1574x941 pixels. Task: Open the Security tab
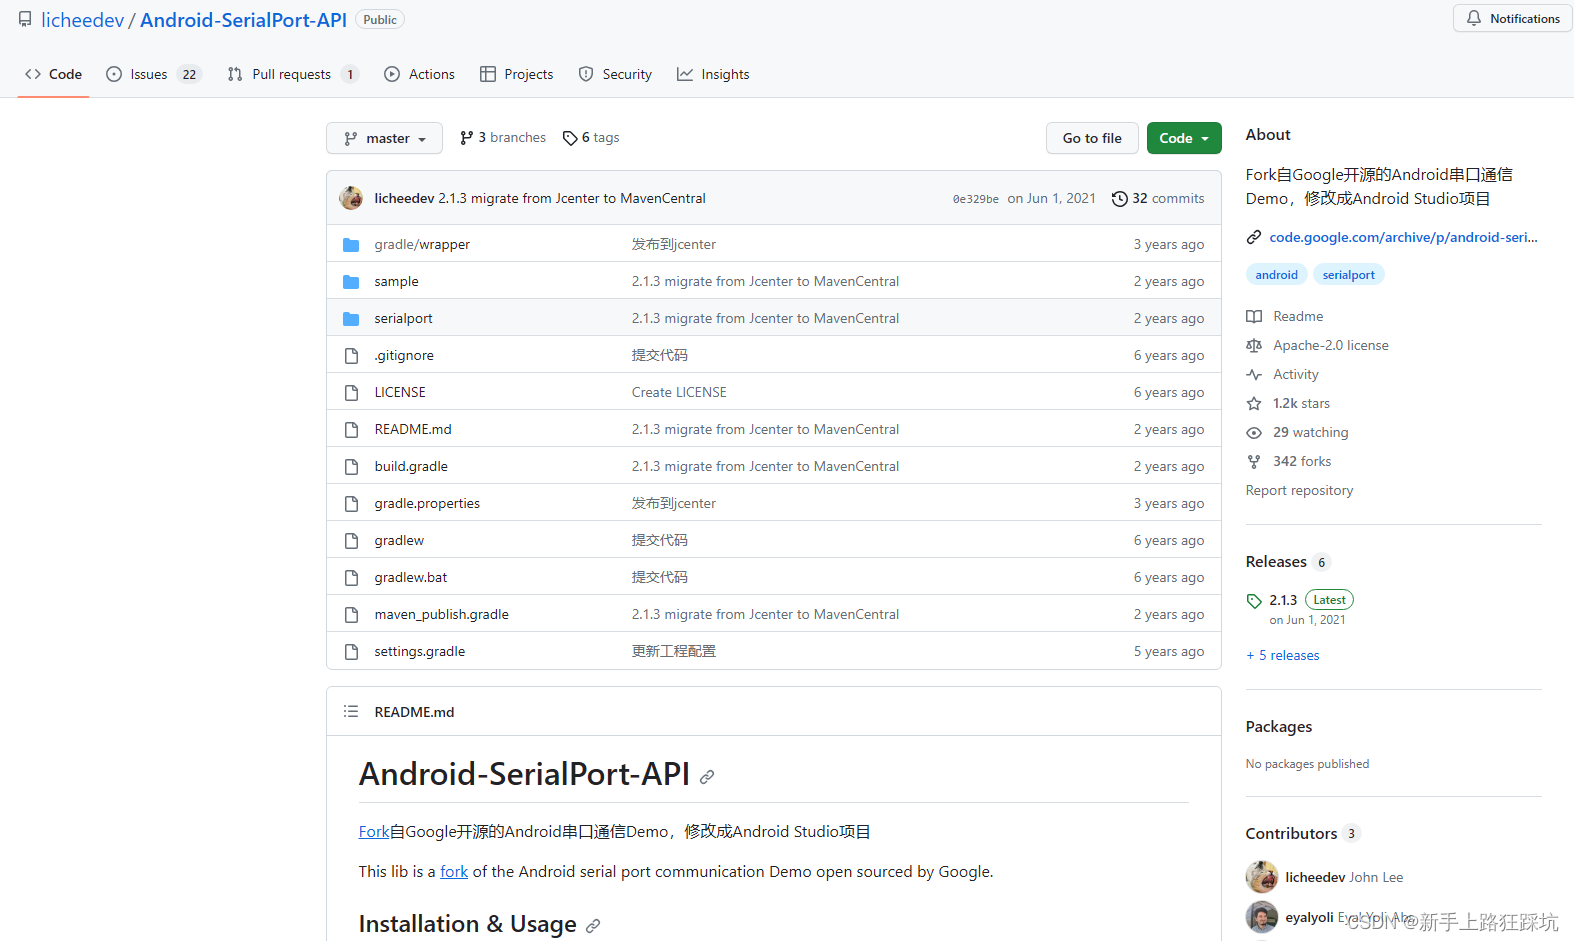tap(615, 74)
